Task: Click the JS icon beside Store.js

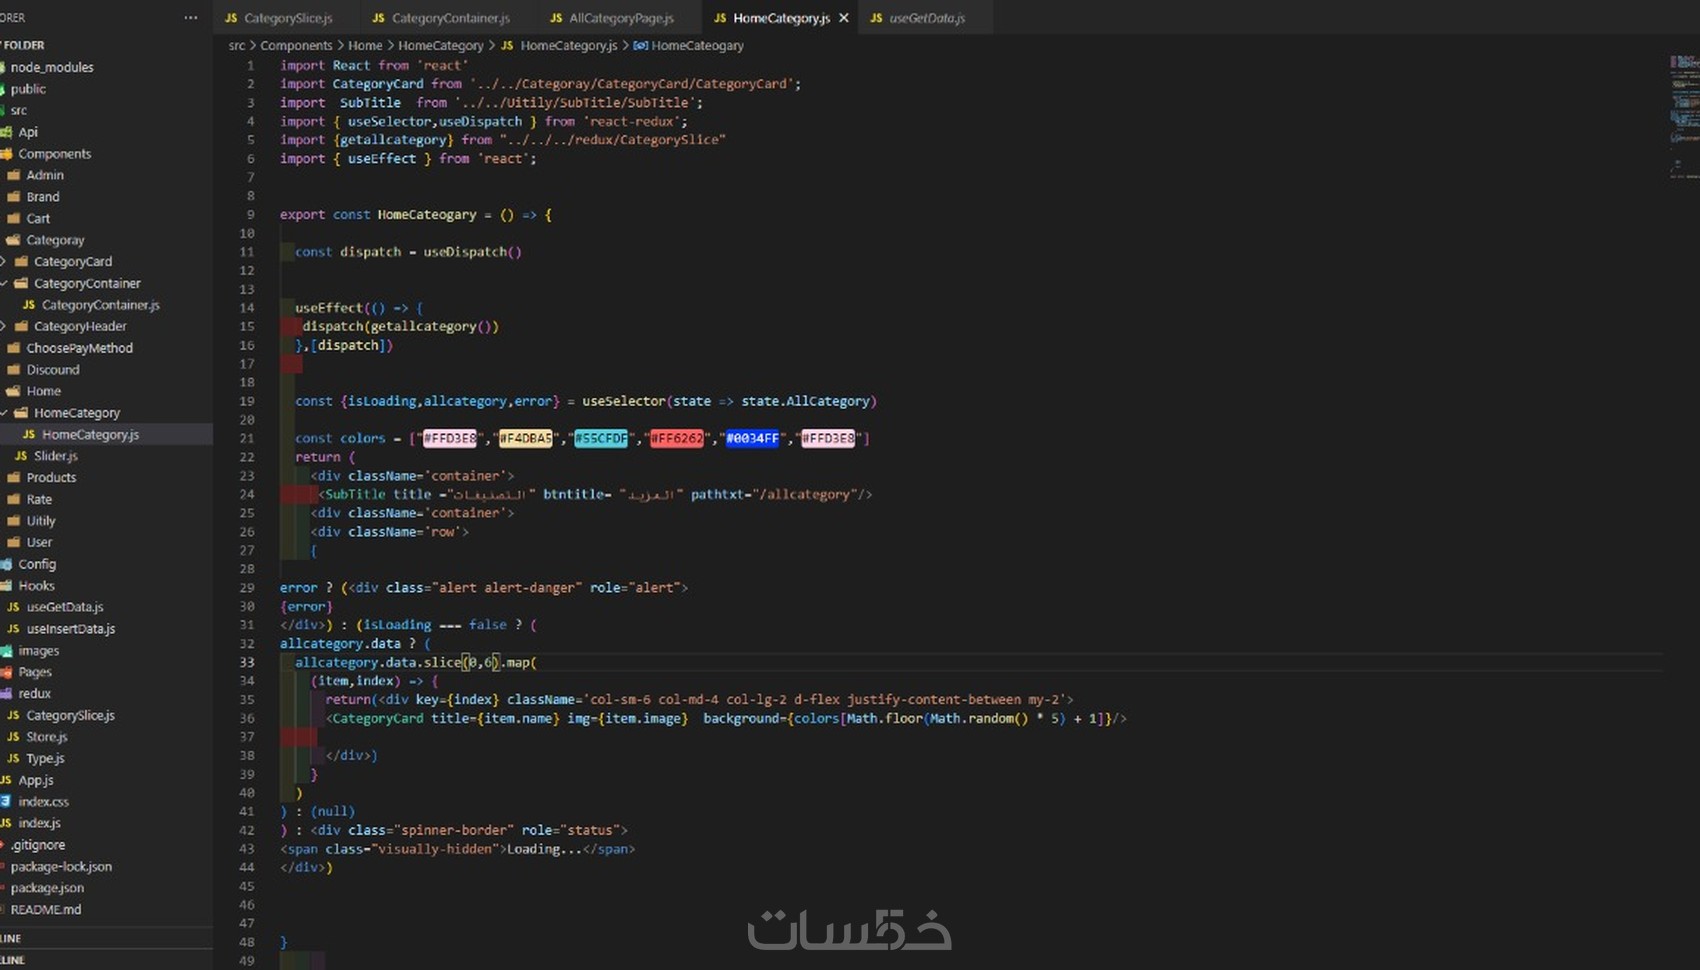Action: click(13, 737)
